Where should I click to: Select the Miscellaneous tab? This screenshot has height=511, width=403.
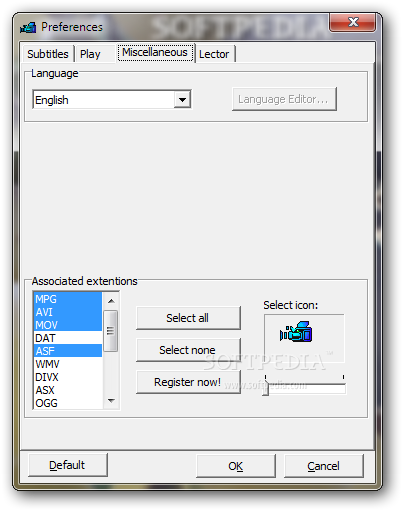[155, 53]
